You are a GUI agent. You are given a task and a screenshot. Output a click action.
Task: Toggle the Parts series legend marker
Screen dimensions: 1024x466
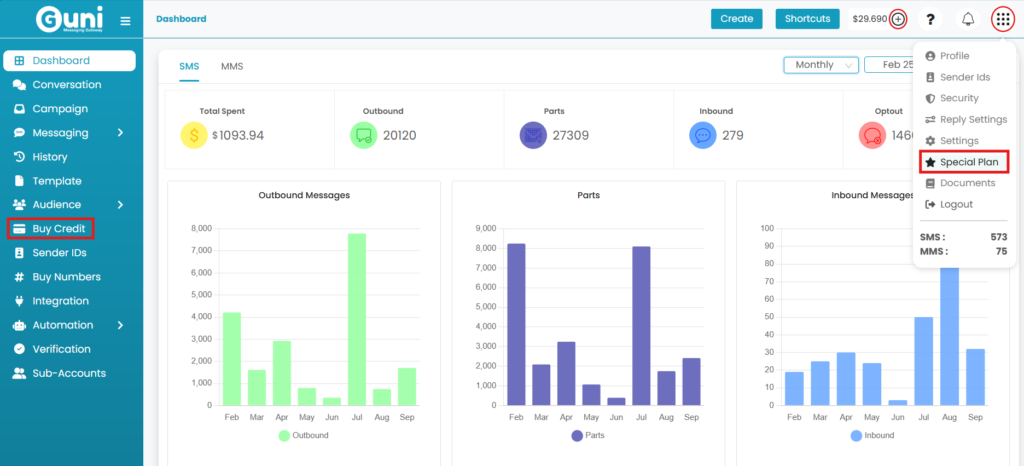(577, 435)
